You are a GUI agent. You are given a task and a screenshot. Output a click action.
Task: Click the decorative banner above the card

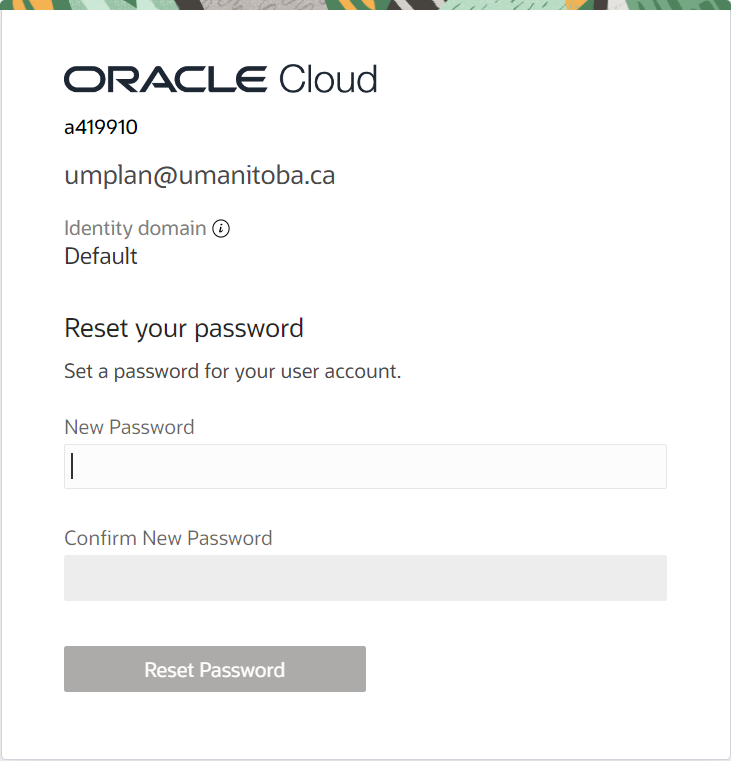coord(365,5)
